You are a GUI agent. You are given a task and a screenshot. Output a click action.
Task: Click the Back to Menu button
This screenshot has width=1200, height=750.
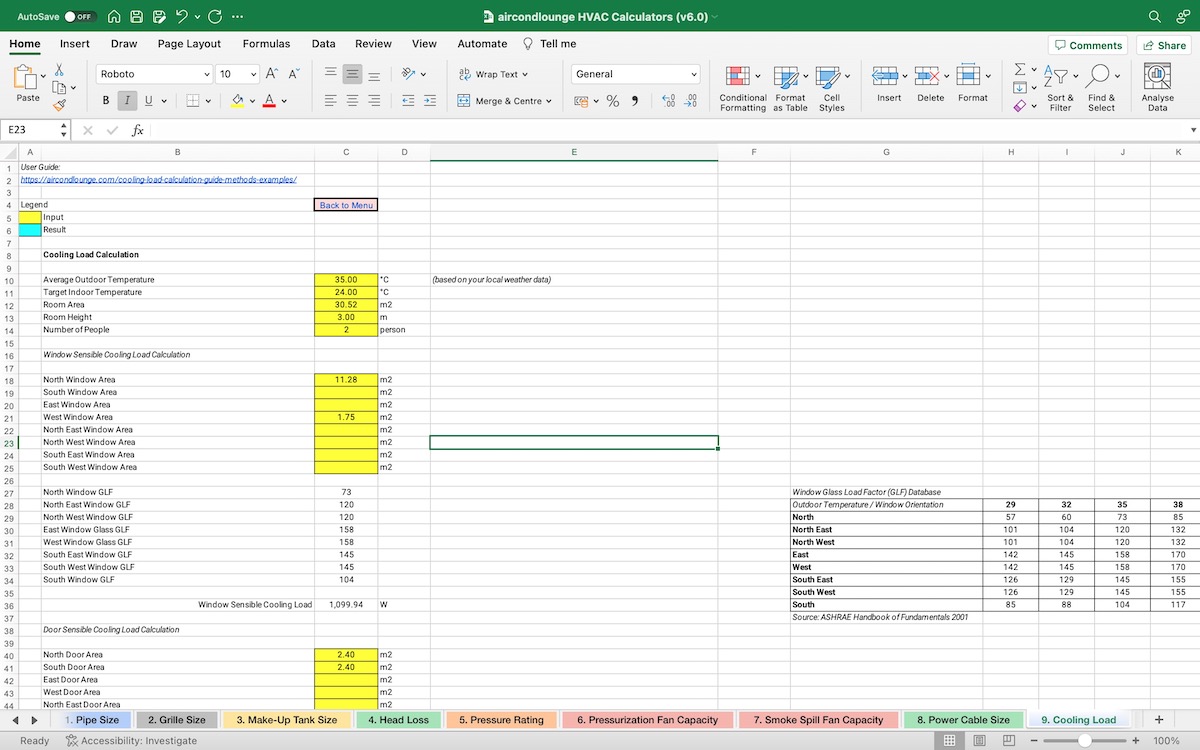click(x=346, y=205)
